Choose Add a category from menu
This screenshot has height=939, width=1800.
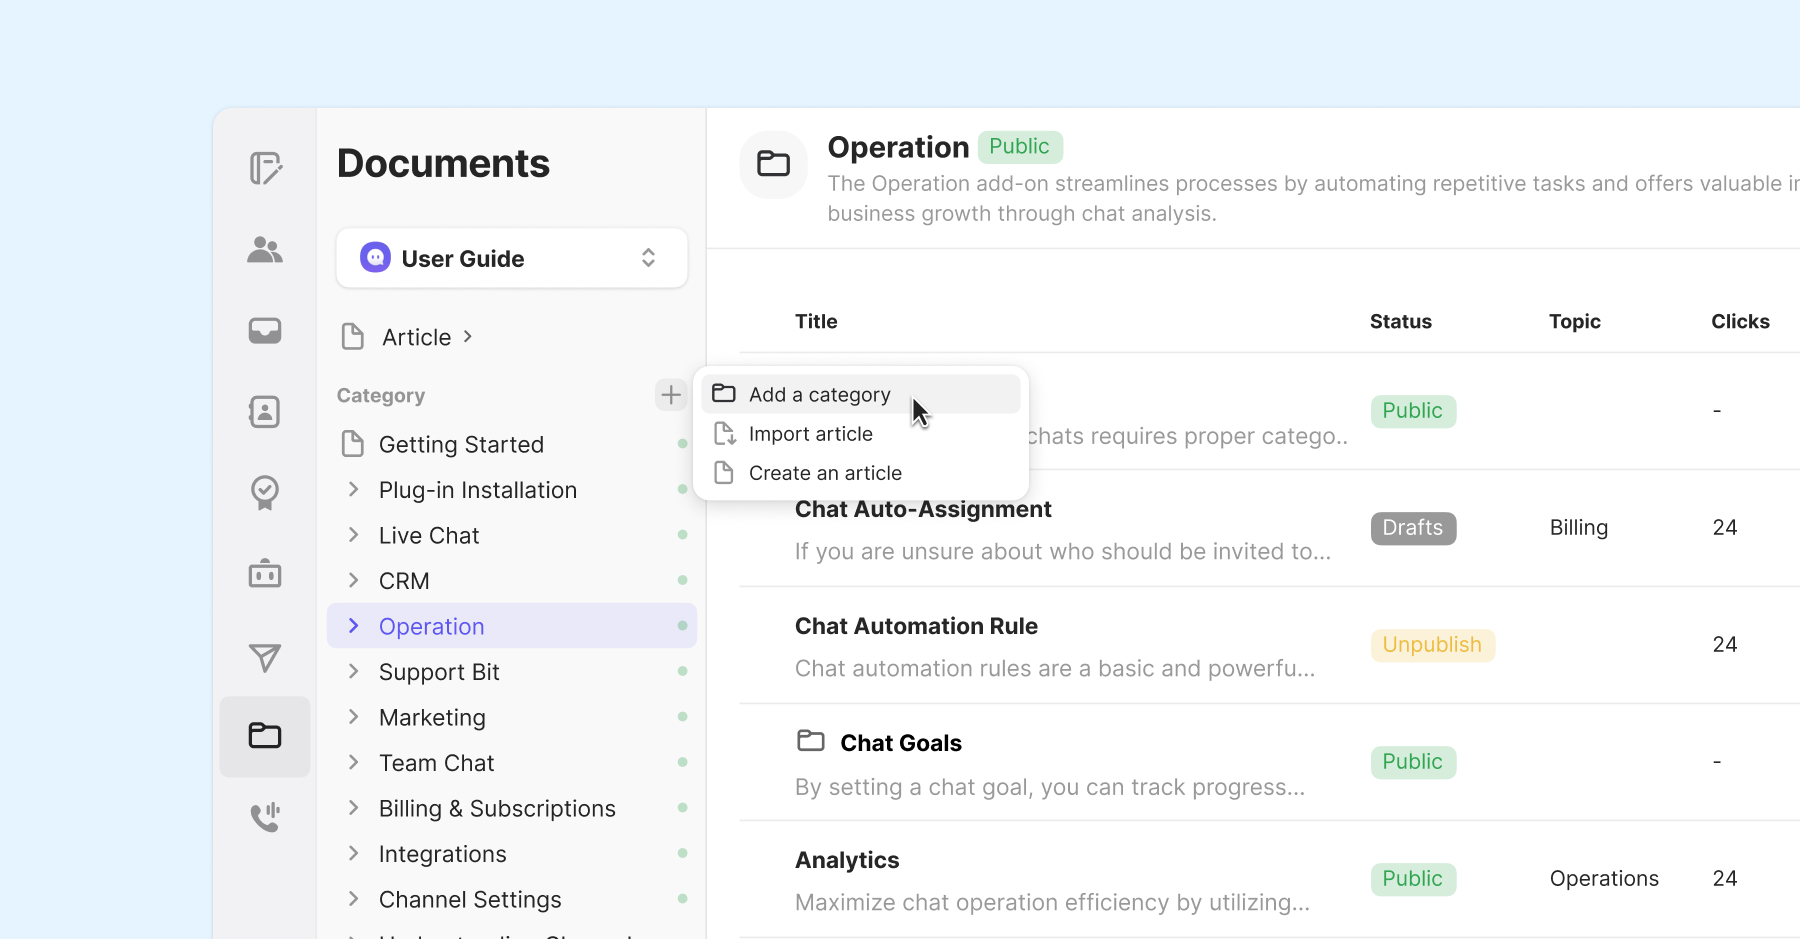click(819, 395)
